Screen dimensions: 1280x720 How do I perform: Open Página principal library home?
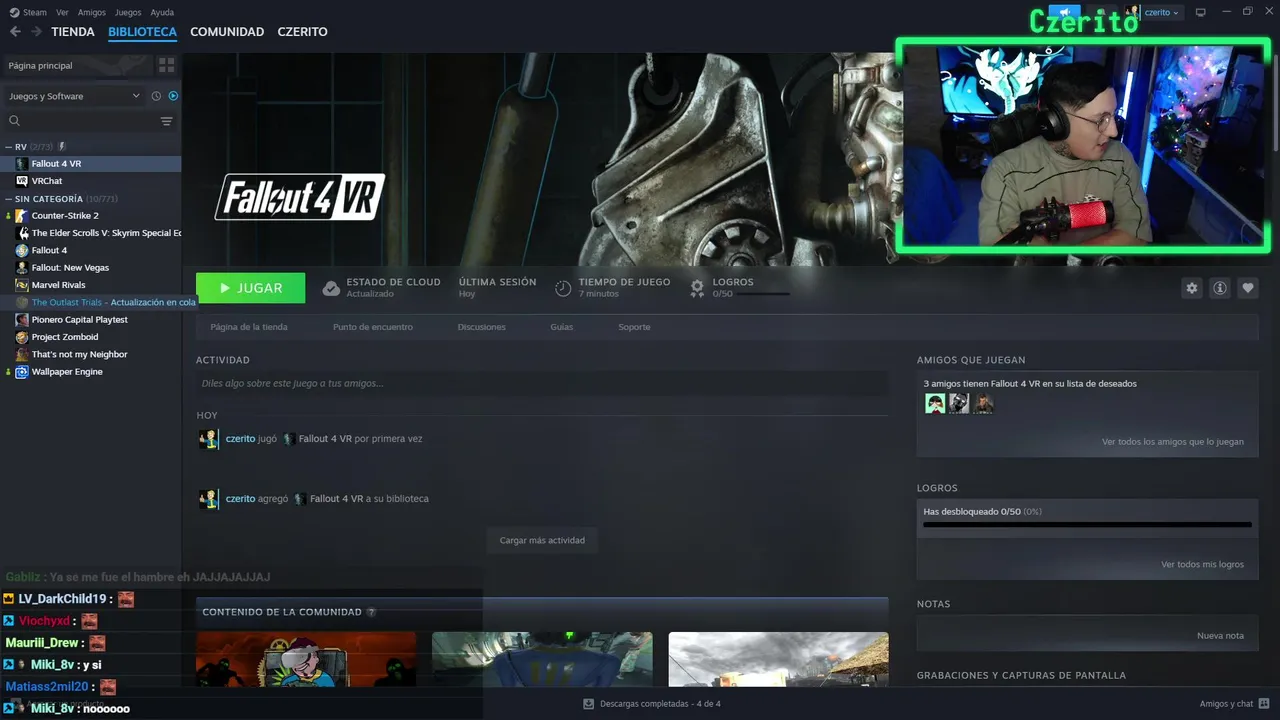click(x=77, y=65)
